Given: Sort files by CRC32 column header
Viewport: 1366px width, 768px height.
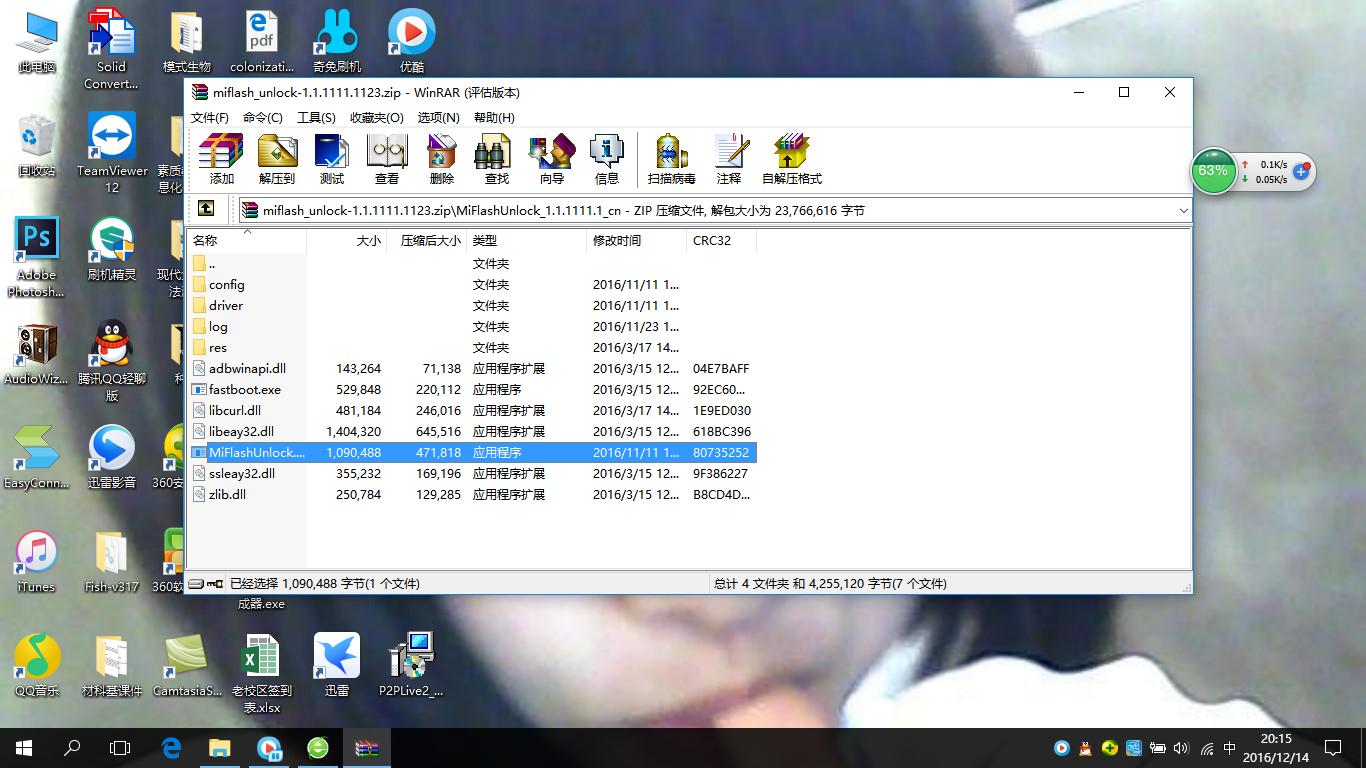Looking at the screenshot, I should tap(721, 240).
